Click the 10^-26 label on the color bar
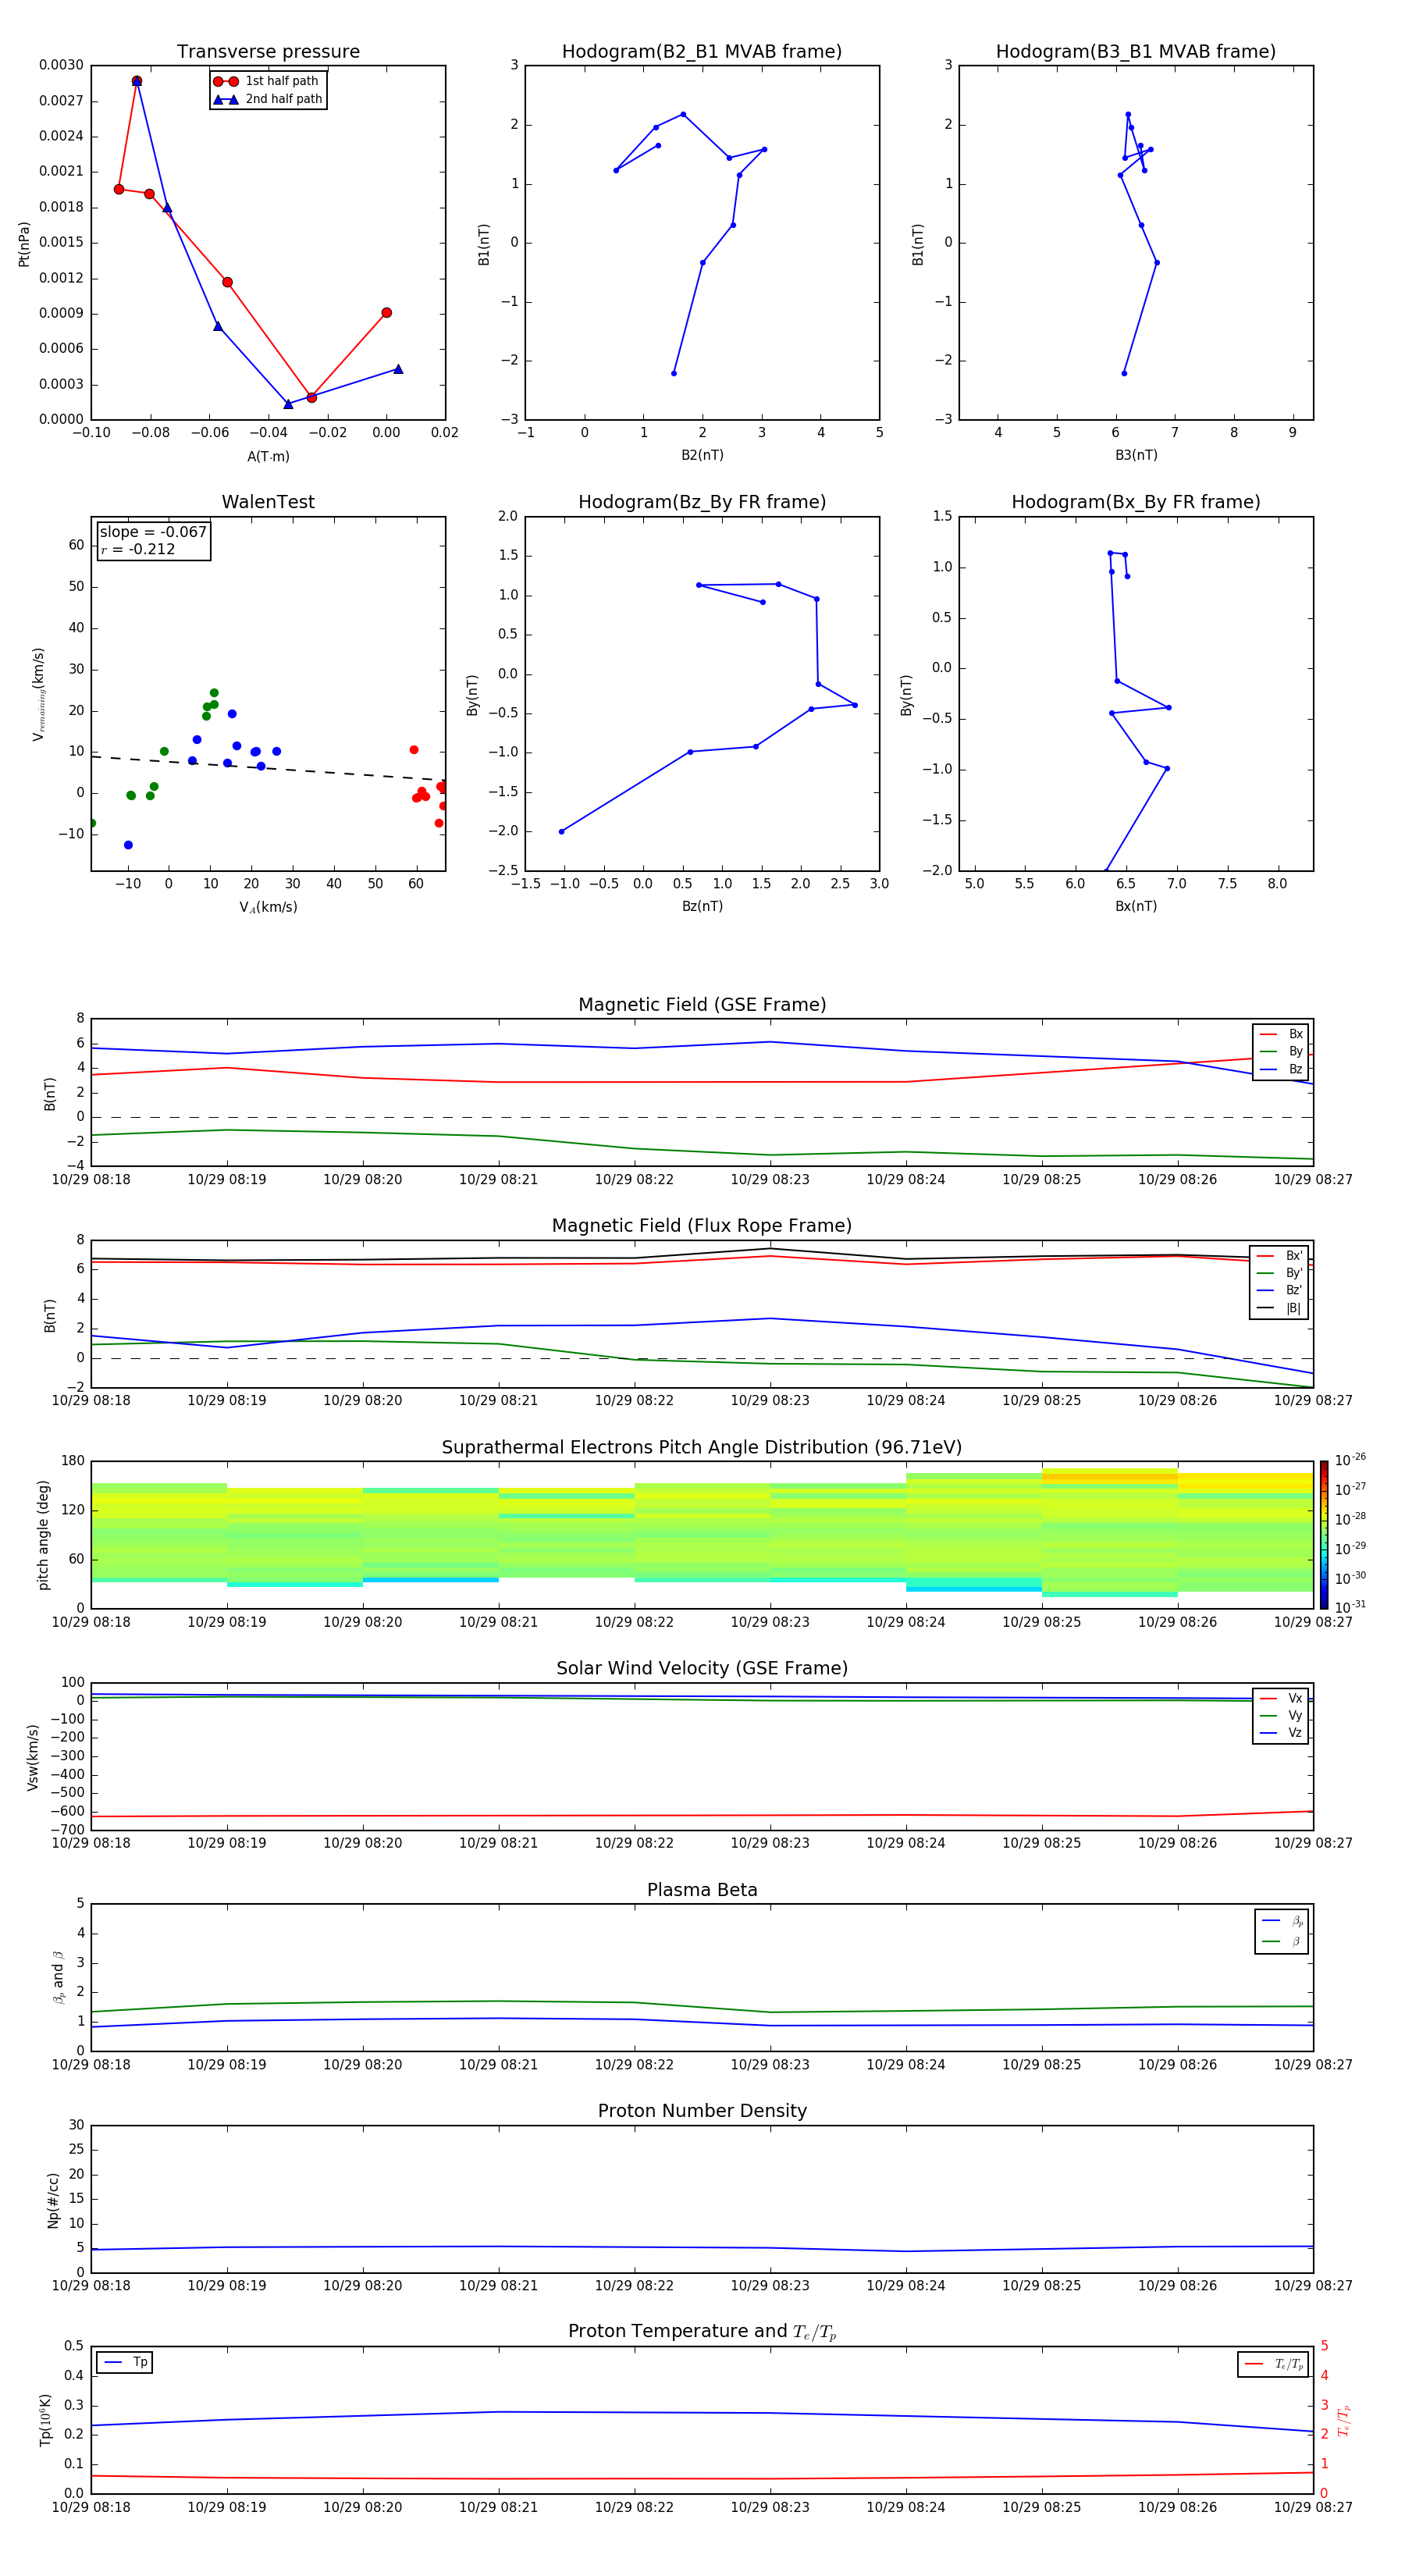 [x=1350, y=1460]
